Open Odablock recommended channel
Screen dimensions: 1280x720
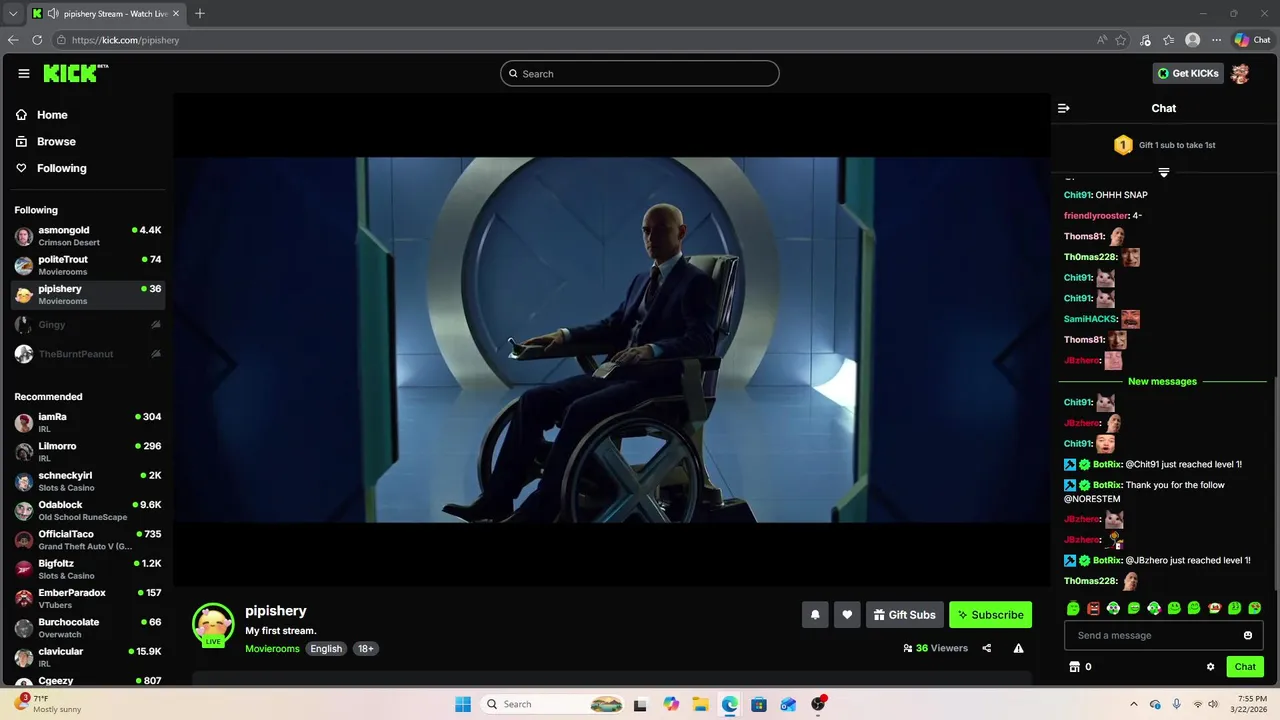pos(88,510)
